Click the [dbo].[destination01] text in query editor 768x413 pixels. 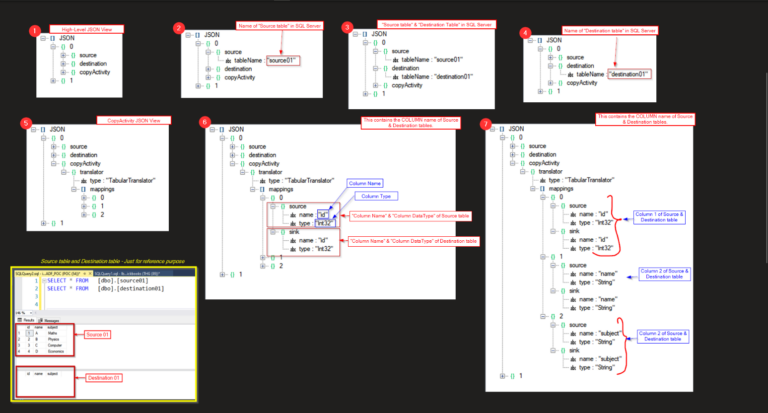coord(131,289)
